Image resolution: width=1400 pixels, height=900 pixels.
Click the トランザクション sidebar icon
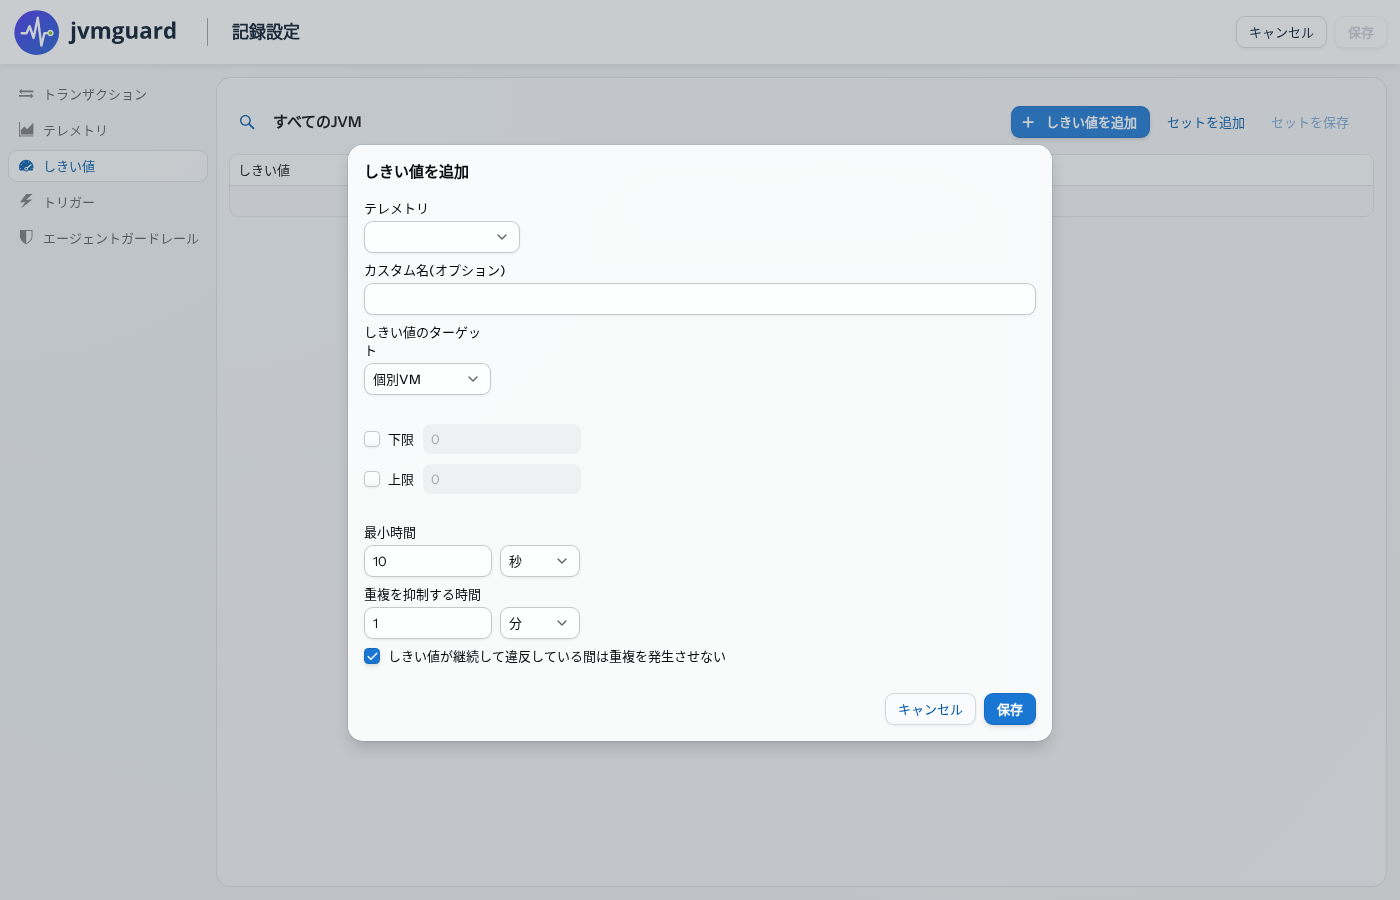(26, 94)
